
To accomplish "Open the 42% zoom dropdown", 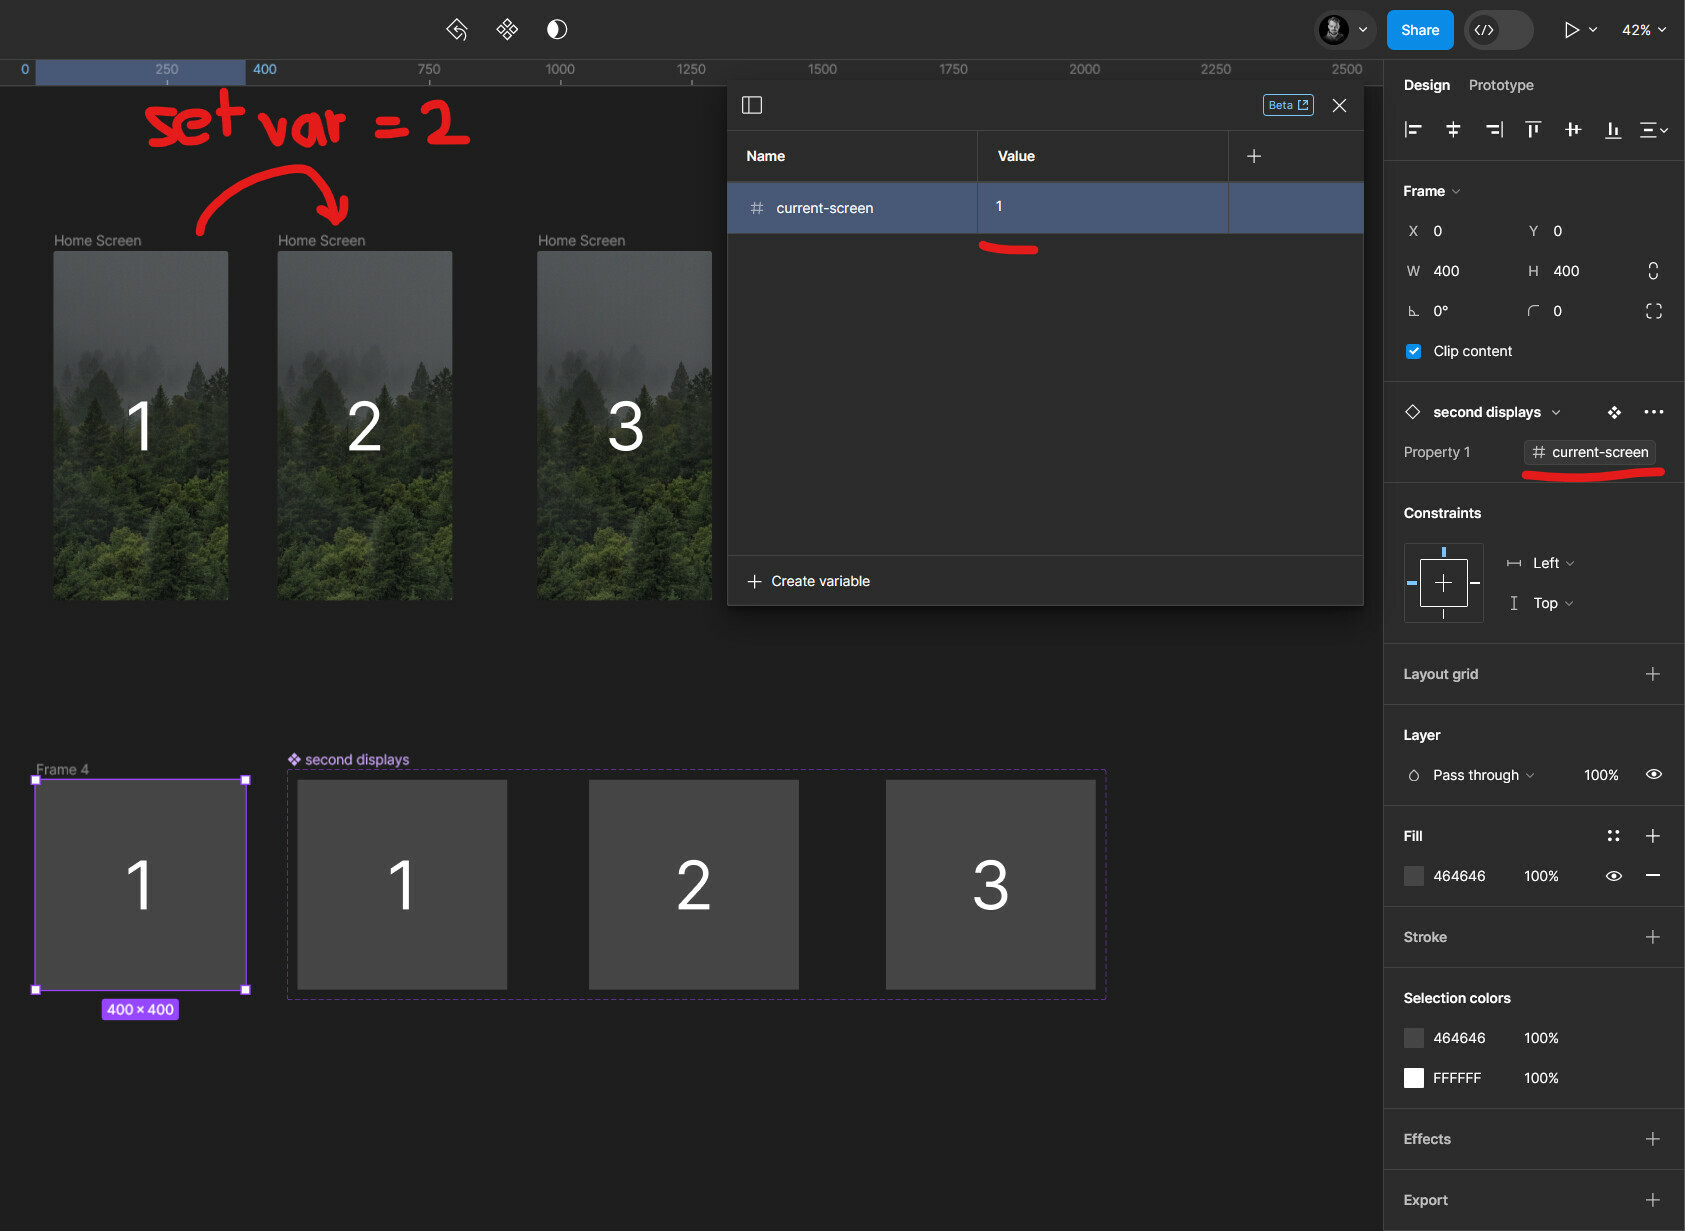I will tap(1644, 30).
